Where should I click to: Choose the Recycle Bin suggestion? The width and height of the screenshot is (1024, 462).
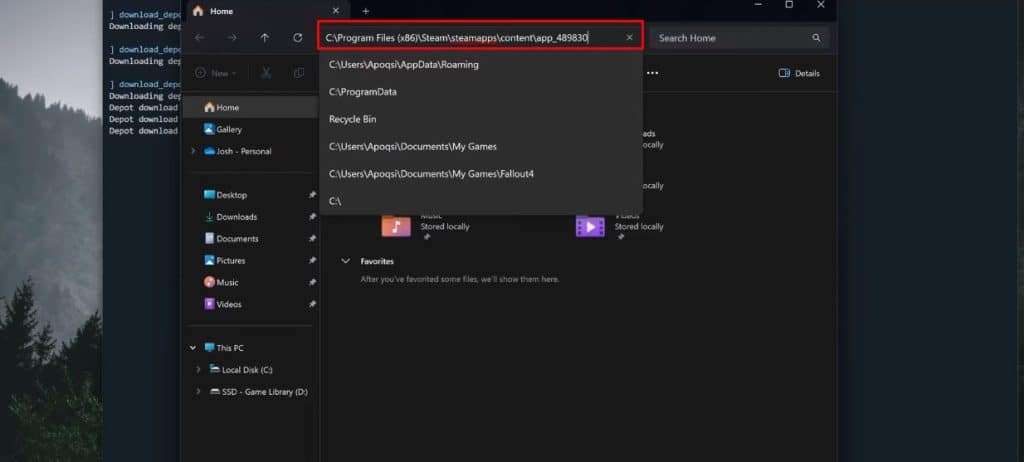click(x=481, y=120)
